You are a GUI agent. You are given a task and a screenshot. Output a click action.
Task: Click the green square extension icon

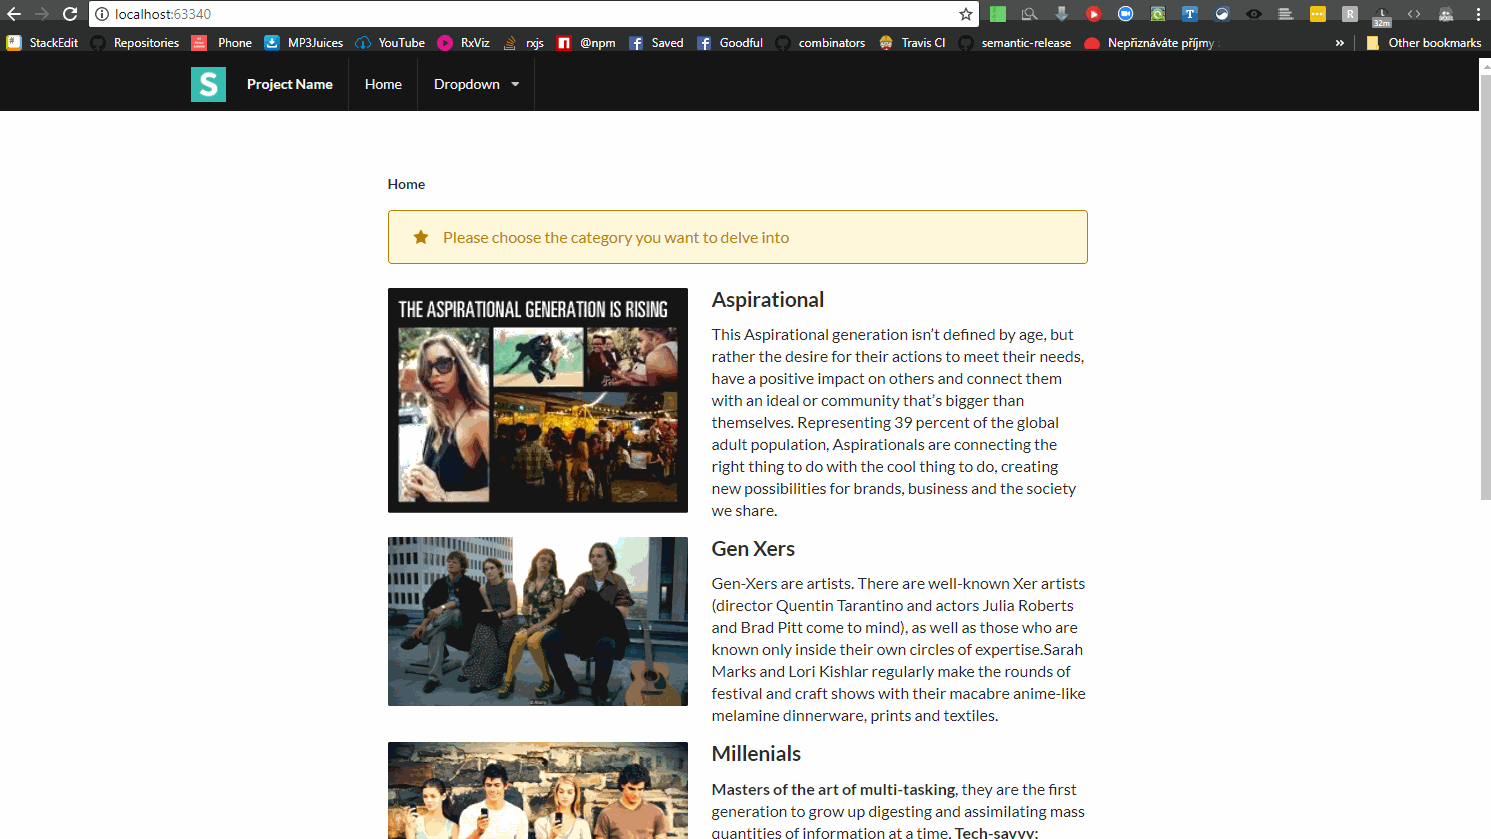pos(998,14)
